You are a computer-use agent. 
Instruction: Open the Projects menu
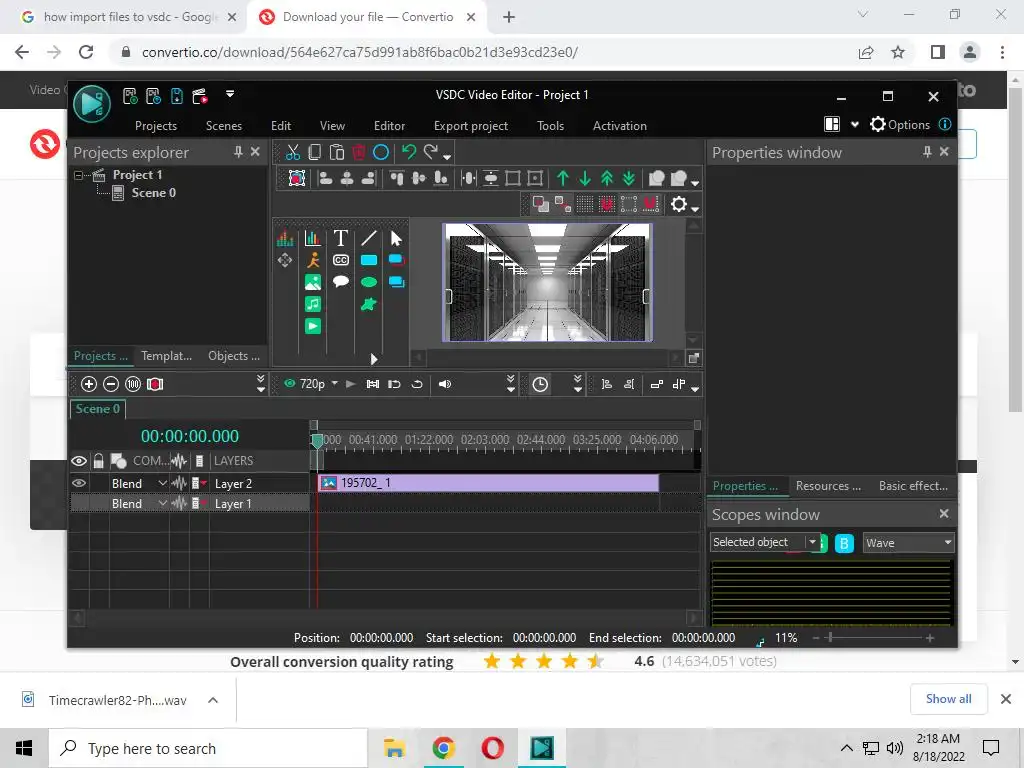click(156, 125)
